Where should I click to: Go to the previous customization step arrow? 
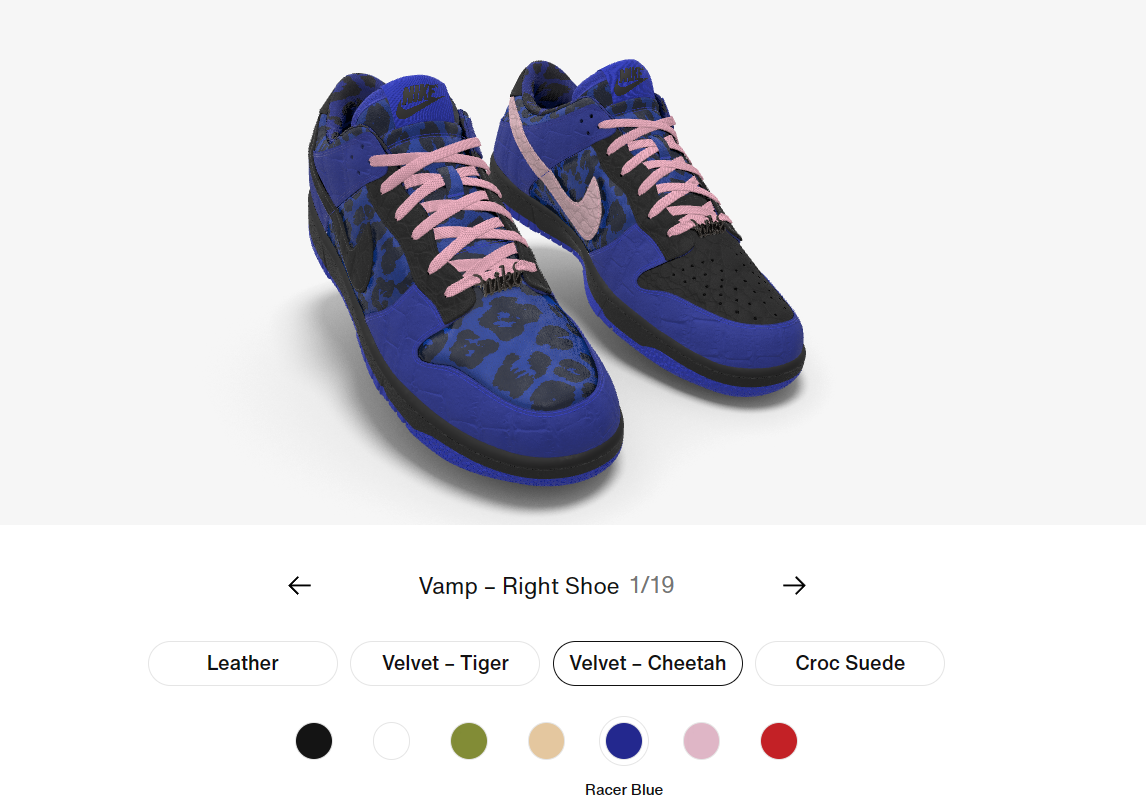point(300,585)
